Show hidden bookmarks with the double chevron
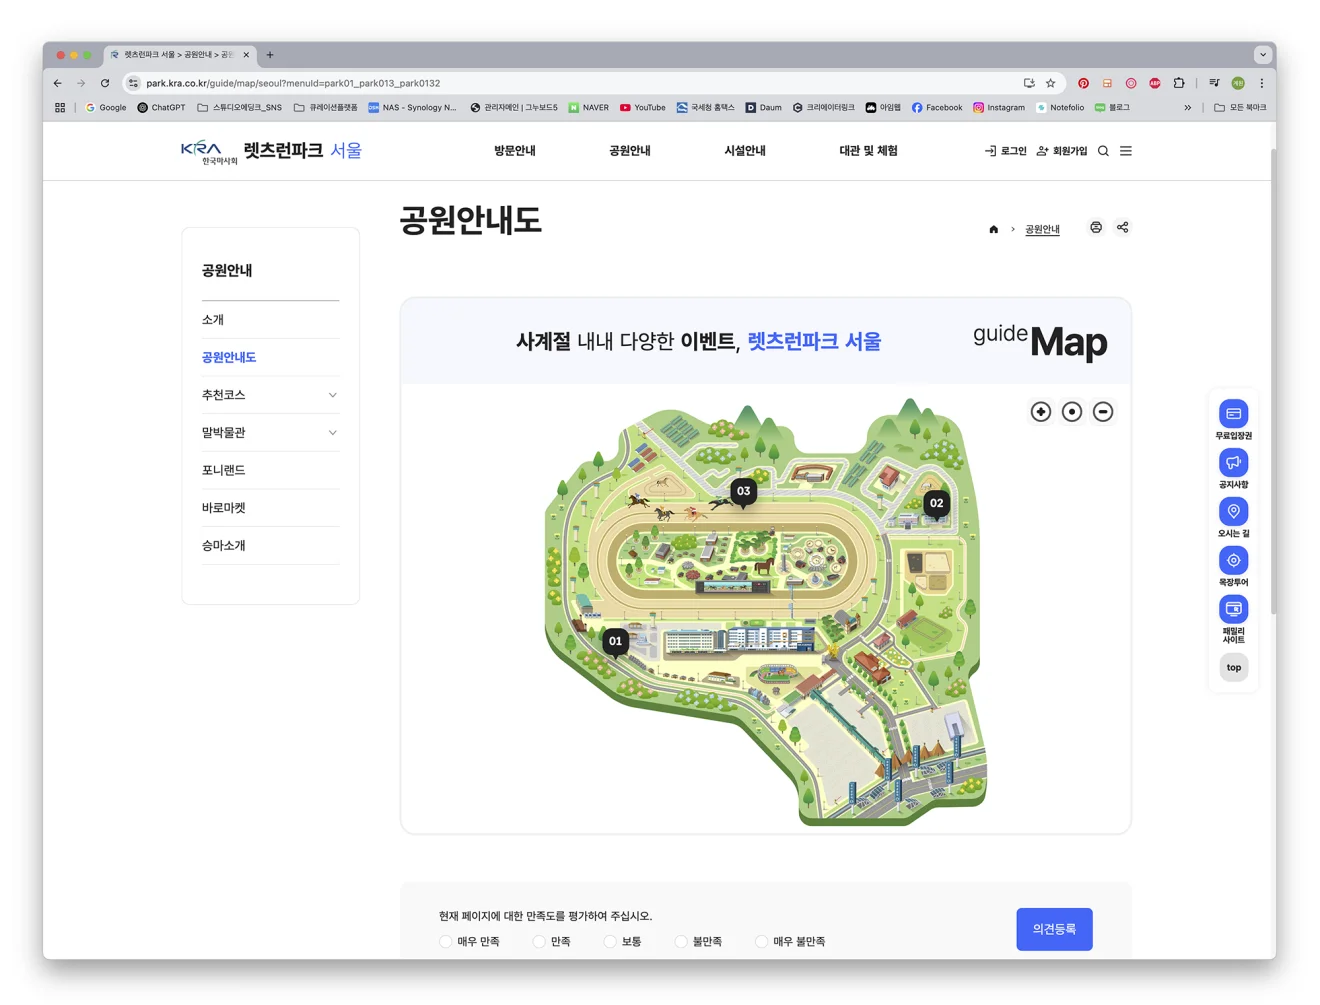Viewport: 1320px width, 1005px height. pos(1188,107)
